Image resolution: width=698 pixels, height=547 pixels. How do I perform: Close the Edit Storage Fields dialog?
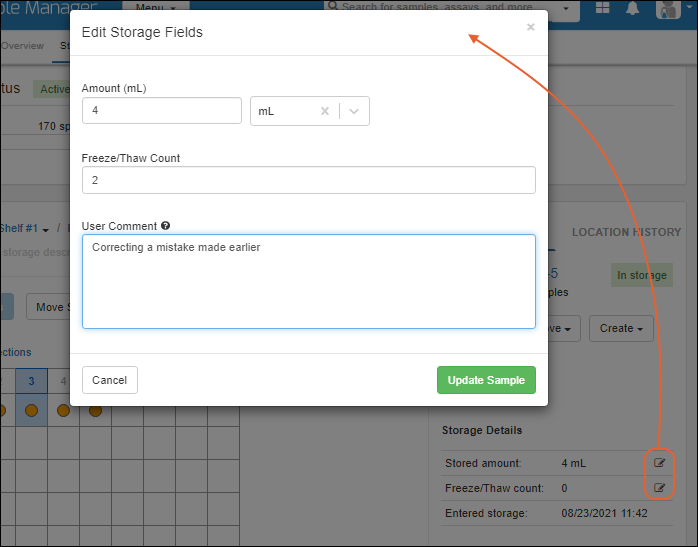point(530,28)
